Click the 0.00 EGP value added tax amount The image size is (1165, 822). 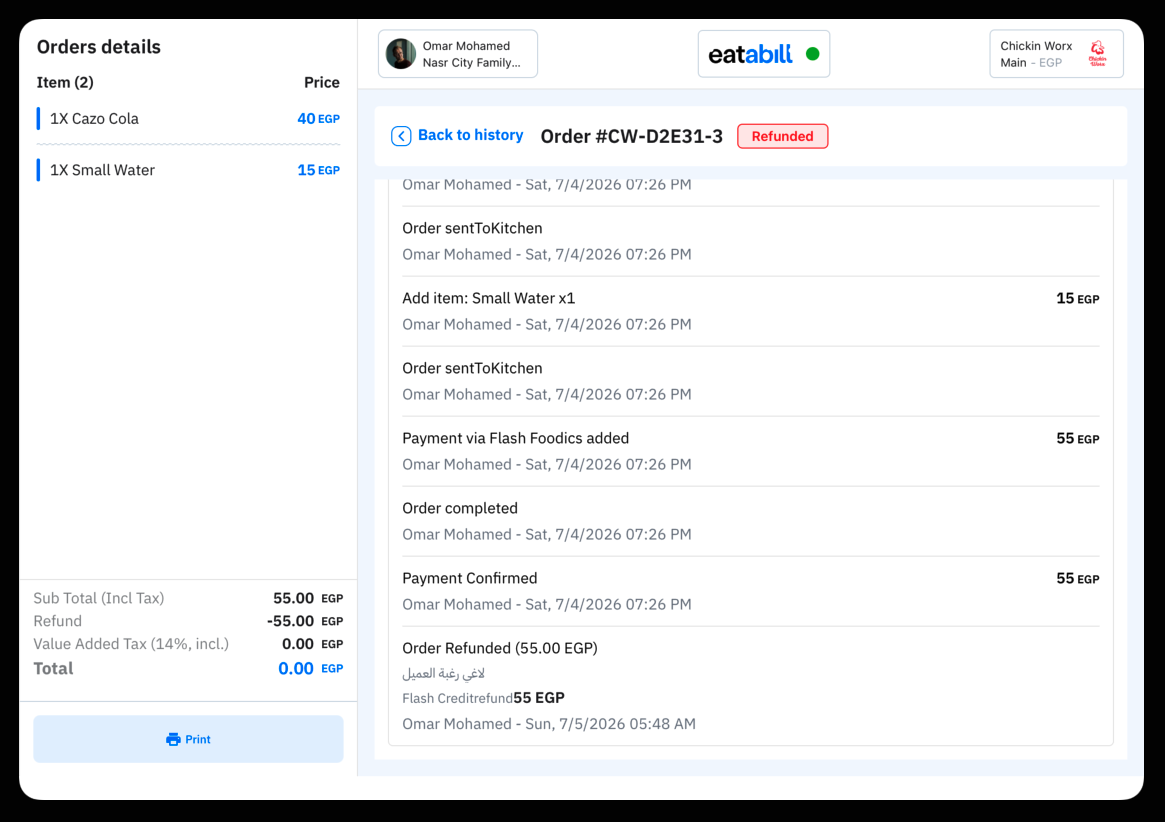pos(312,644)
